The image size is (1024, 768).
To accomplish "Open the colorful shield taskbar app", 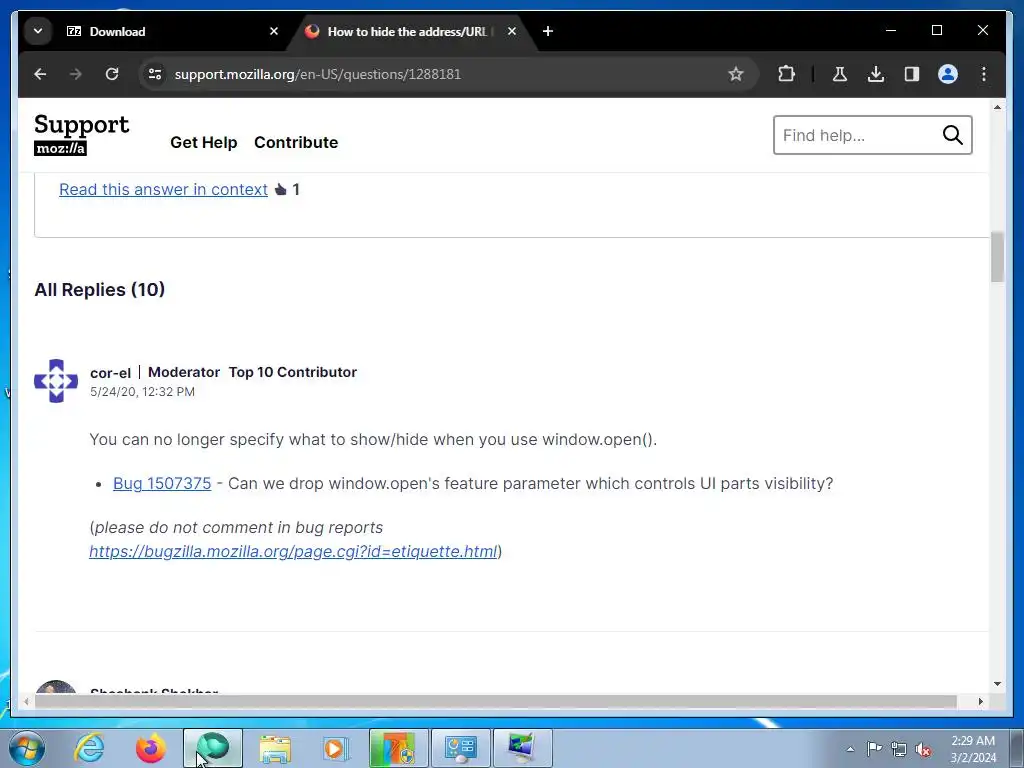I will pos(398,748).
